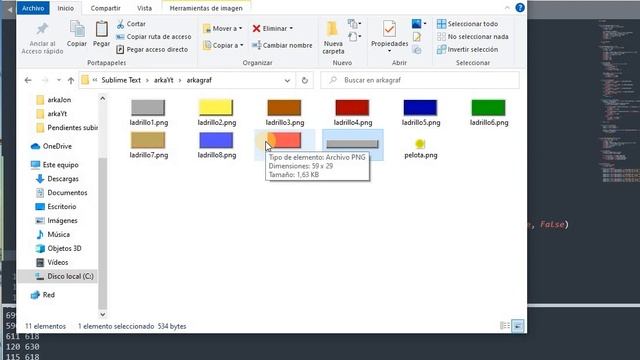The height and width of the screenshot is (360, 640).
Task: Click the blue help question mark icon
Action: pos(520,8)
